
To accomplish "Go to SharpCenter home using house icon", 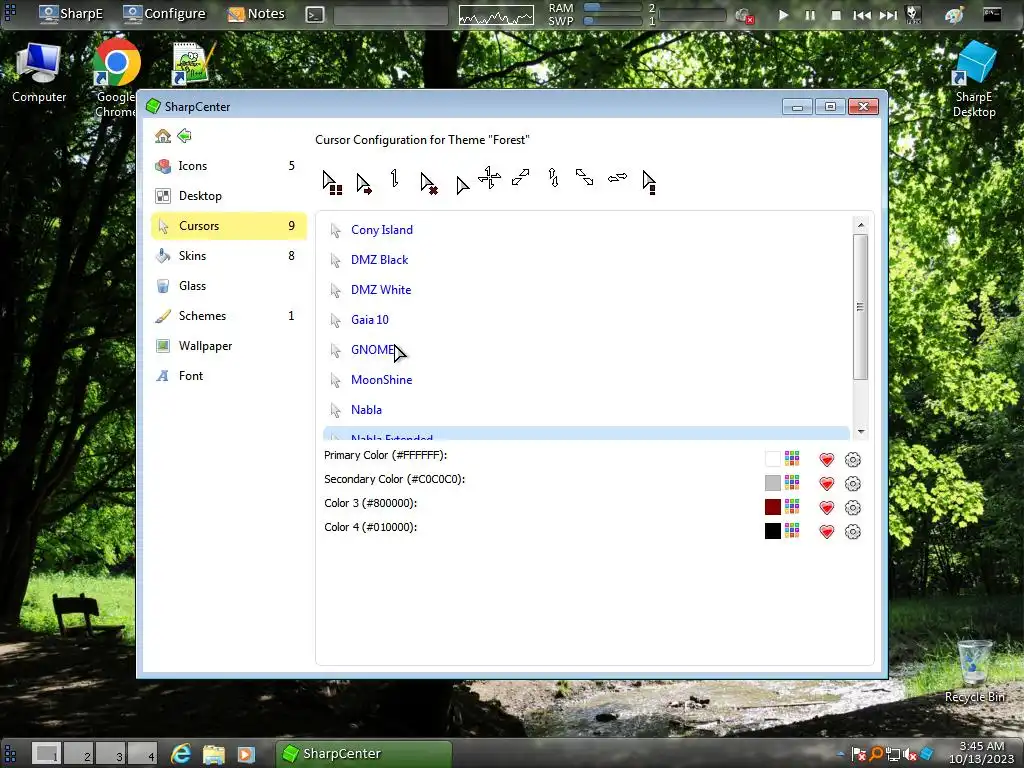I will [163, 136].
